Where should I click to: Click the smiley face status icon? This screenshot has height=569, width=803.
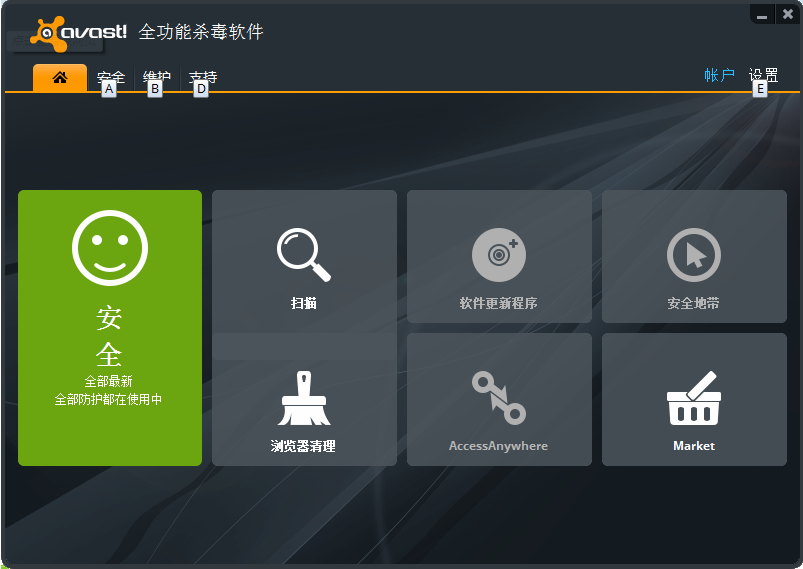tap(110, 247)
